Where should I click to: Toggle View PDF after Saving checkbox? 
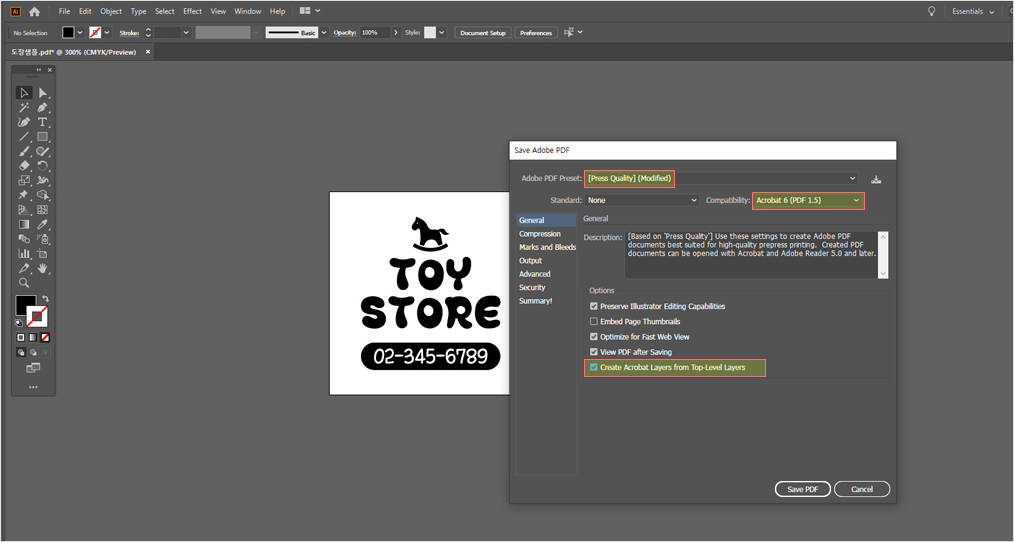[594, 352]
